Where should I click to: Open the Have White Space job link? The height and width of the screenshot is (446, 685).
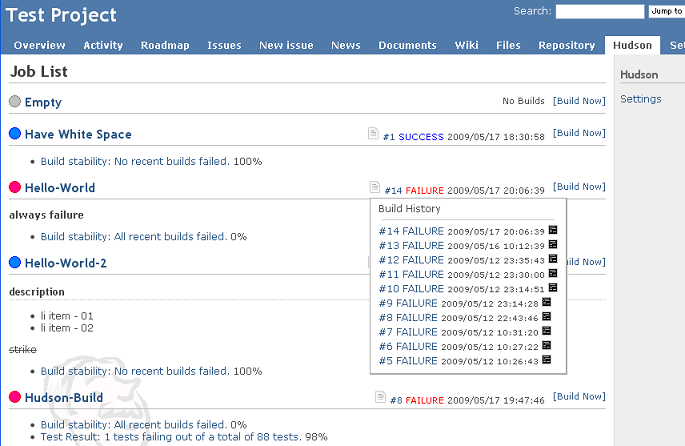coord(78,134)
